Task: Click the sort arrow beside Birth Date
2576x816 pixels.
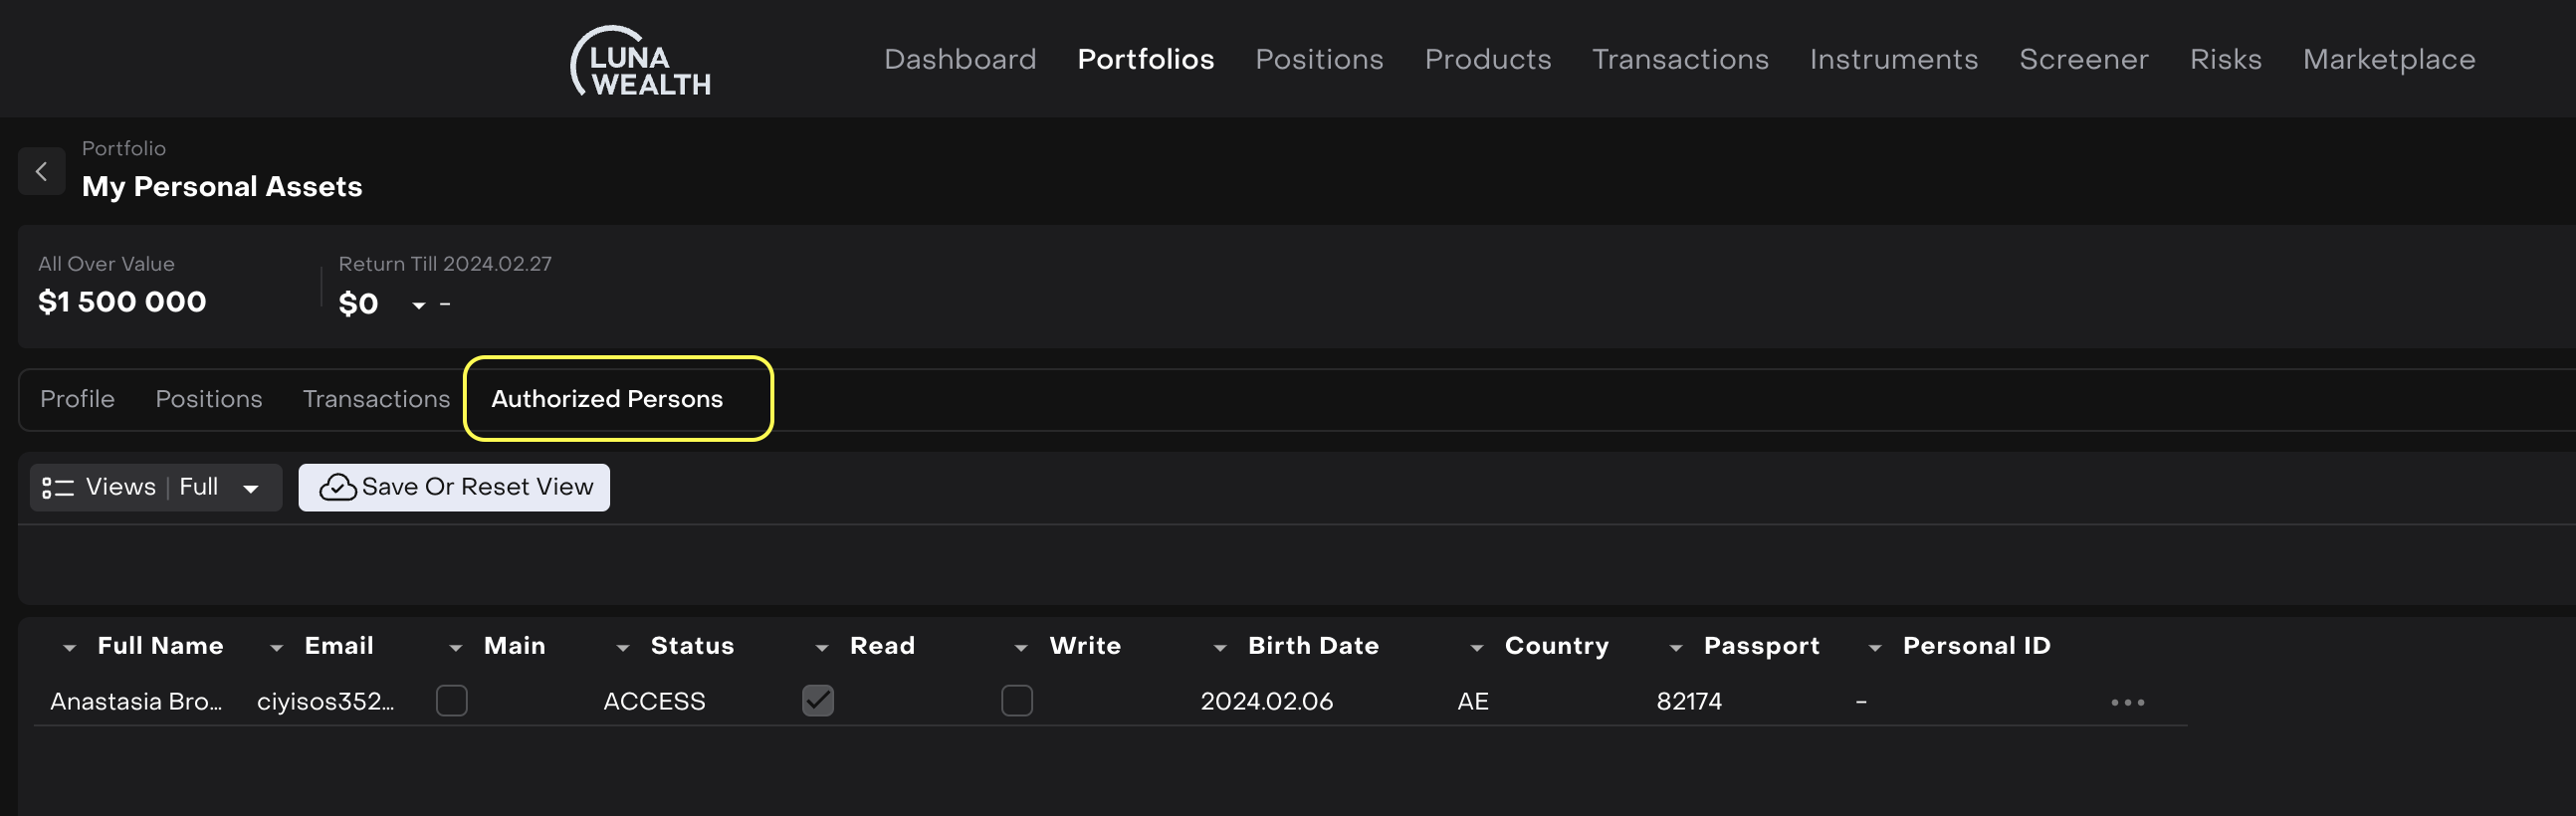Action: click(x=1219, y=648)
